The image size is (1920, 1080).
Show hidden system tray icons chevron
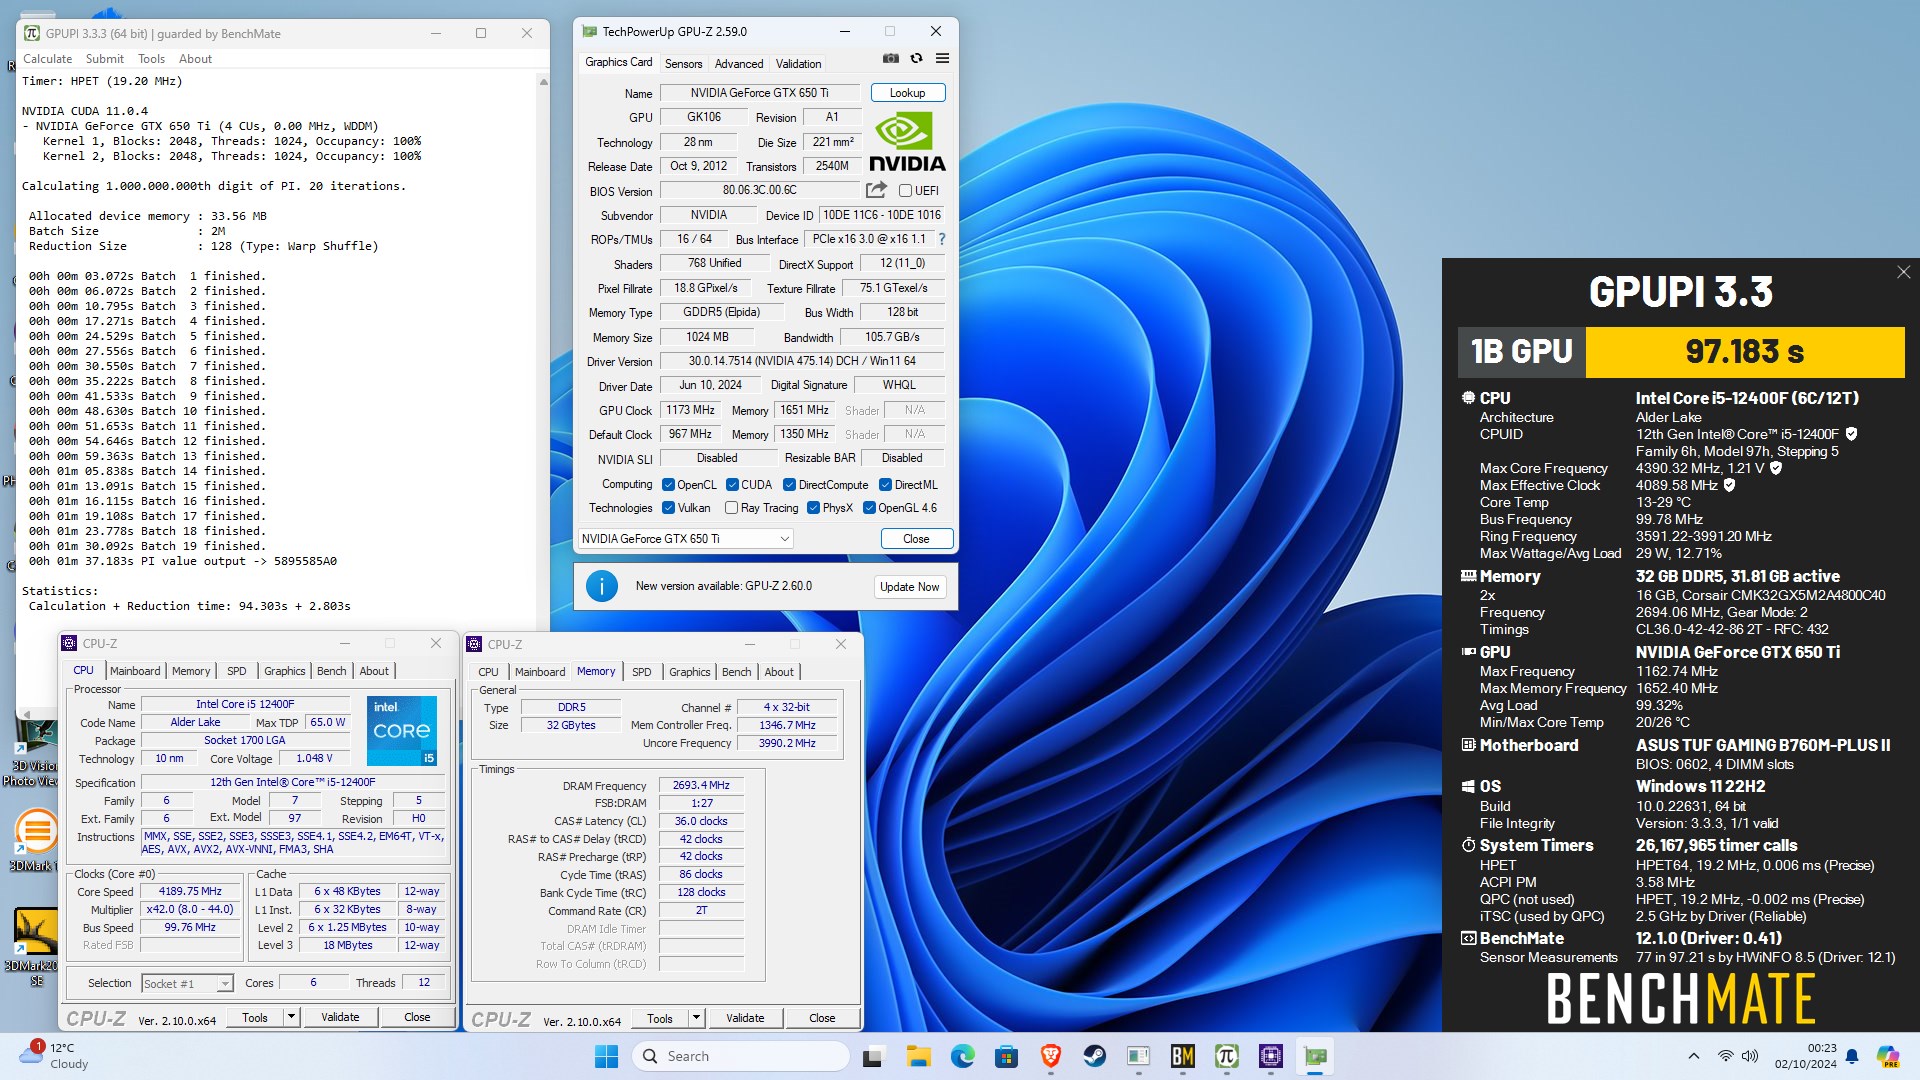point(1693,1056)
